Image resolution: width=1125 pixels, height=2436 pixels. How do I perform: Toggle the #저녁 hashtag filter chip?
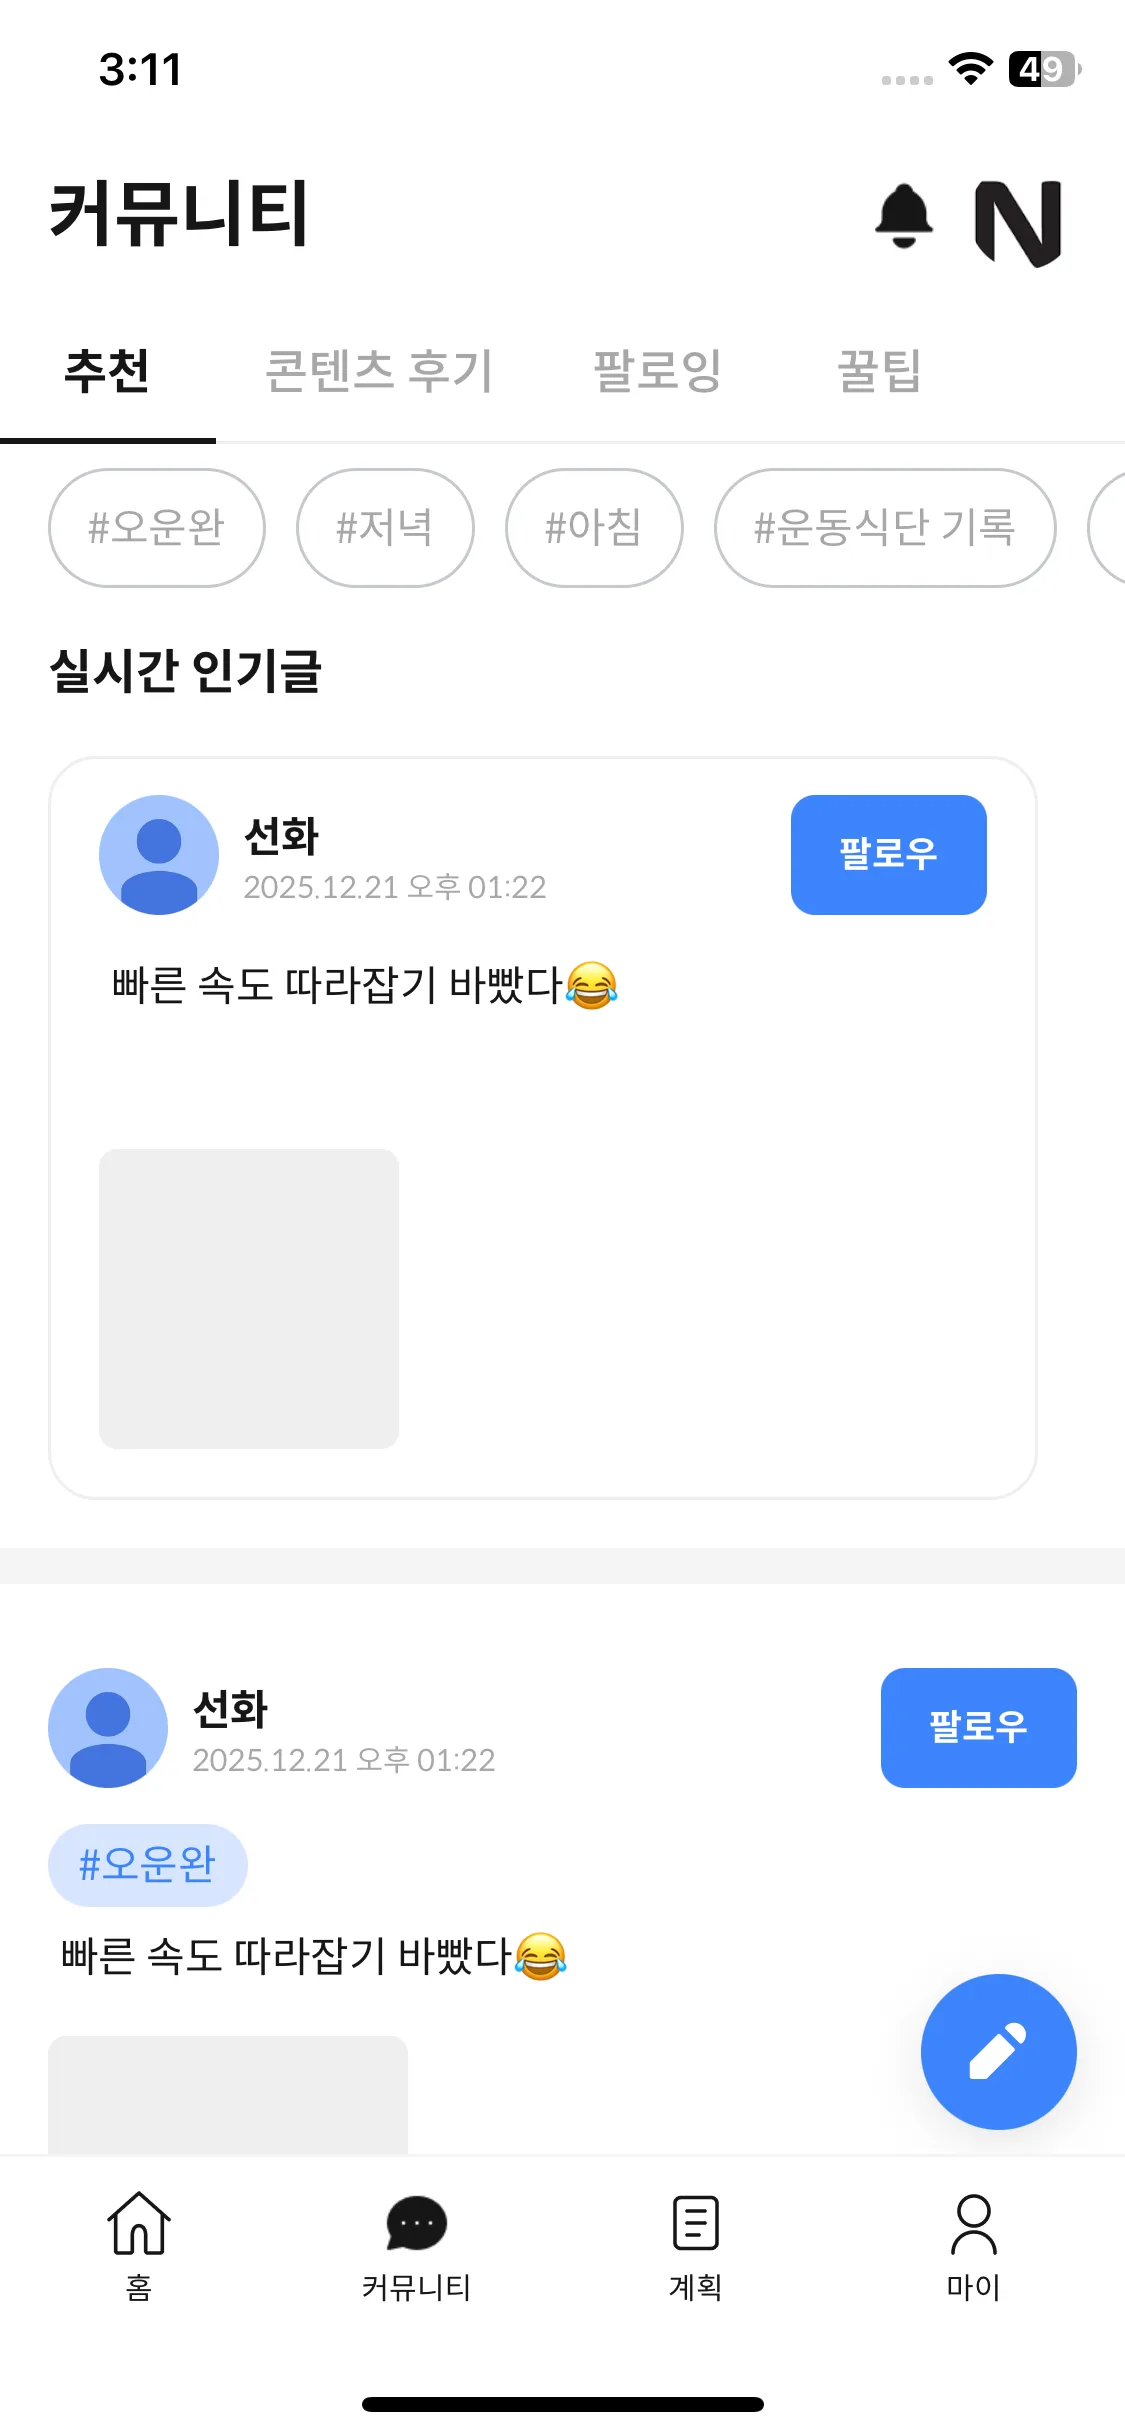385,528
